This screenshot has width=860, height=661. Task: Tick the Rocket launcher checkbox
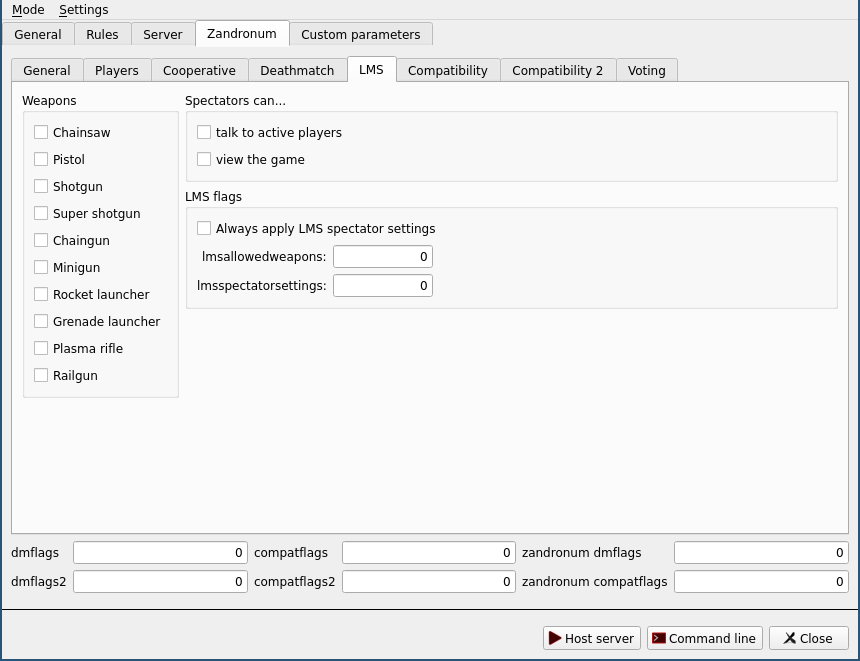41,294
